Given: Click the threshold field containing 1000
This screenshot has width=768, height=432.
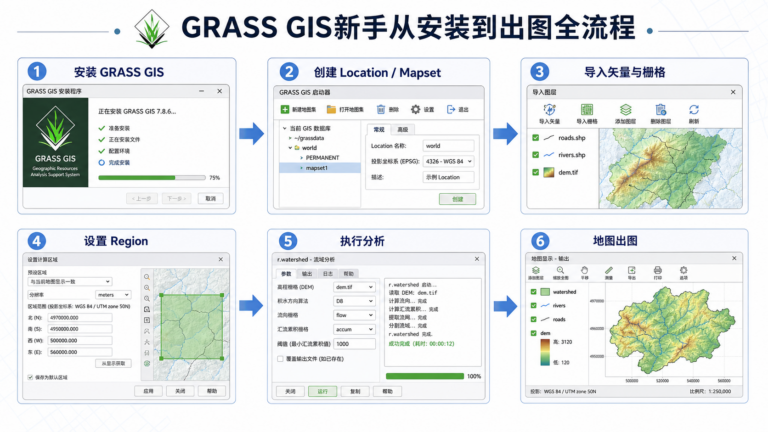Looking at the screenshot, I should (x=355, y=344).
